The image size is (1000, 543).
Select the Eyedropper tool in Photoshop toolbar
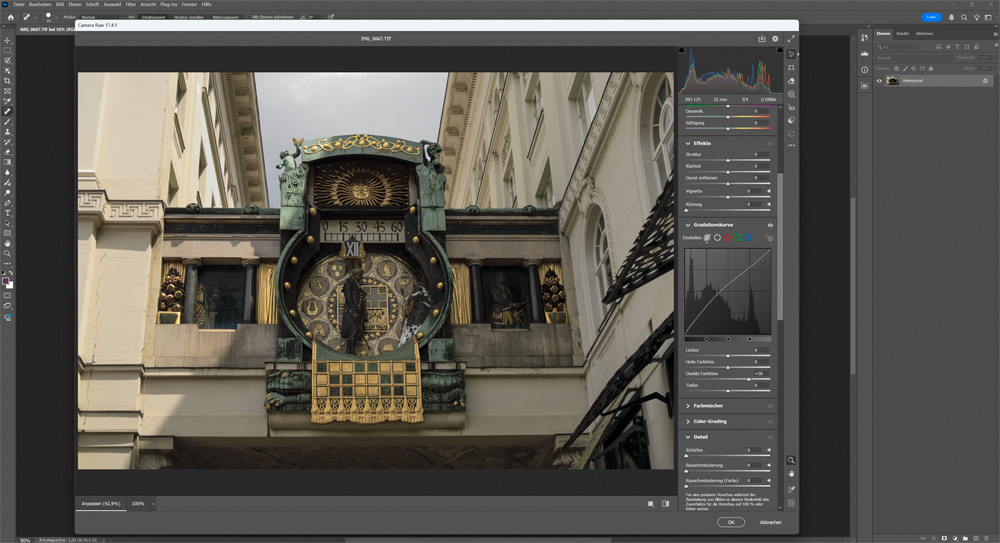pyautogui.click(x=8, y=101)
